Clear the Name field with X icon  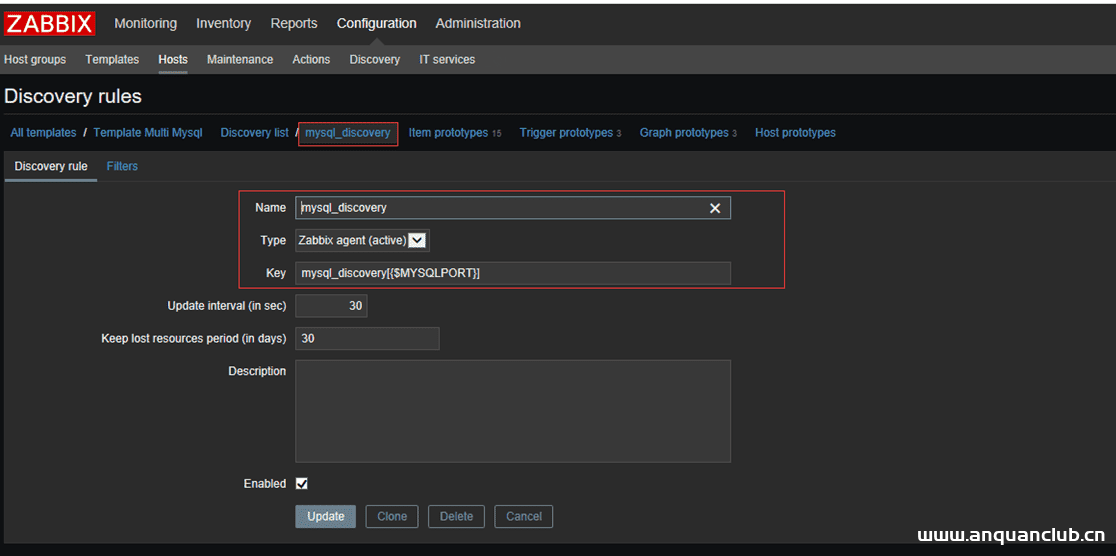point(715,208)
